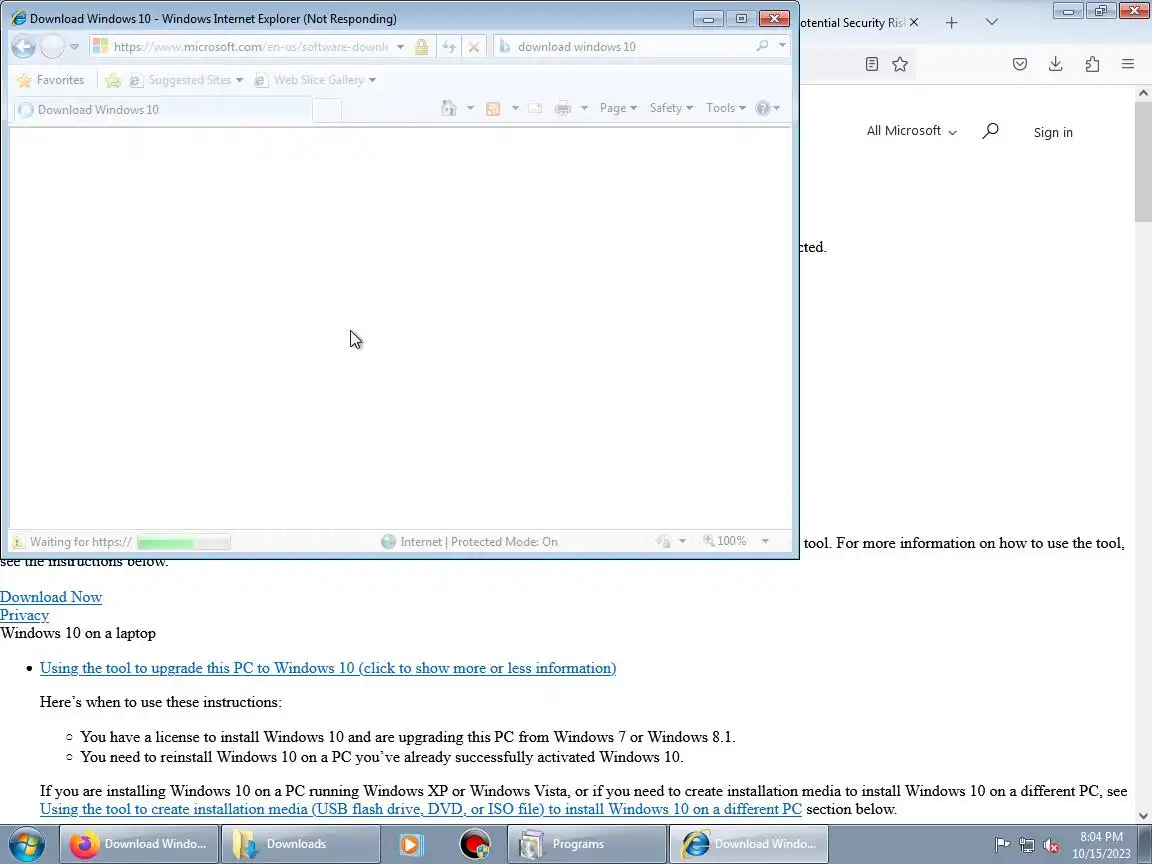
Task: Select the Download Windows 10 IE tab
Action: pyautogui.click(x=163, y=109)
